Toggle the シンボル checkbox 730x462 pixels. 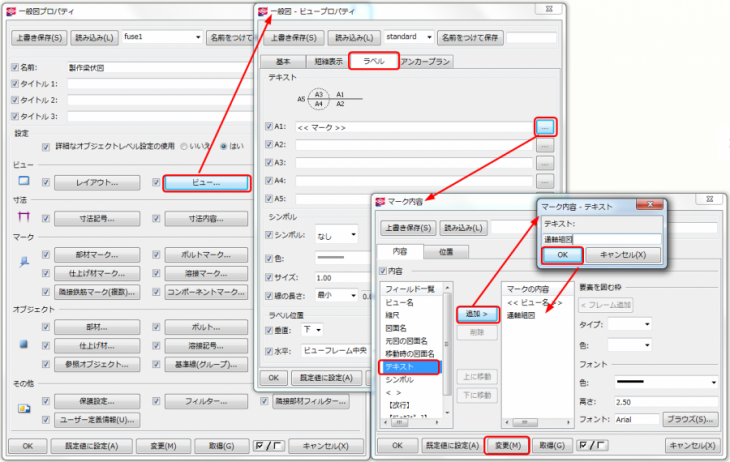tap(269, 235)
